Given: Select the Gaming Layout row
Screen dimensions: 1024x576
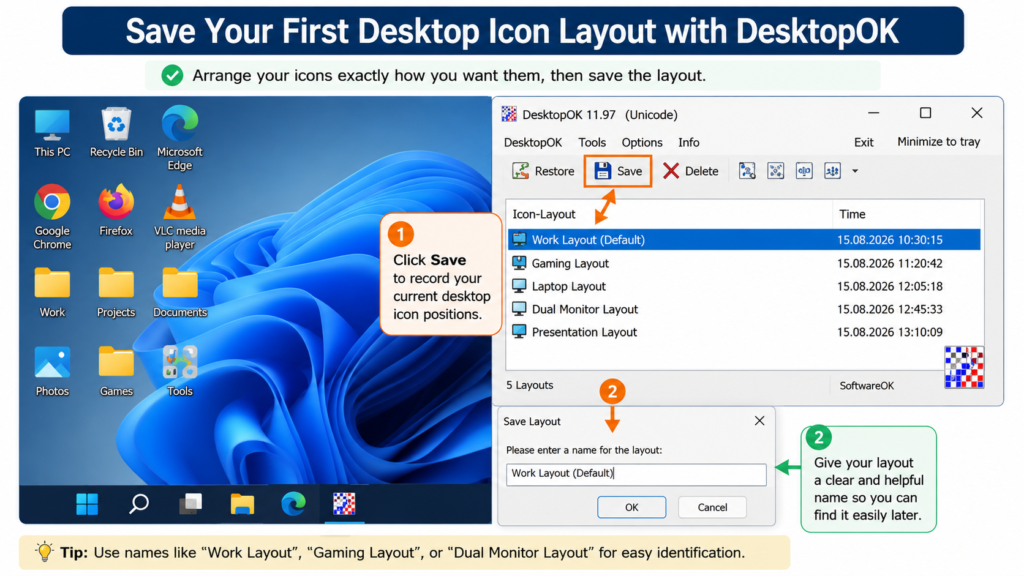Looking at the screenshot, I should (x=744, y=263).
